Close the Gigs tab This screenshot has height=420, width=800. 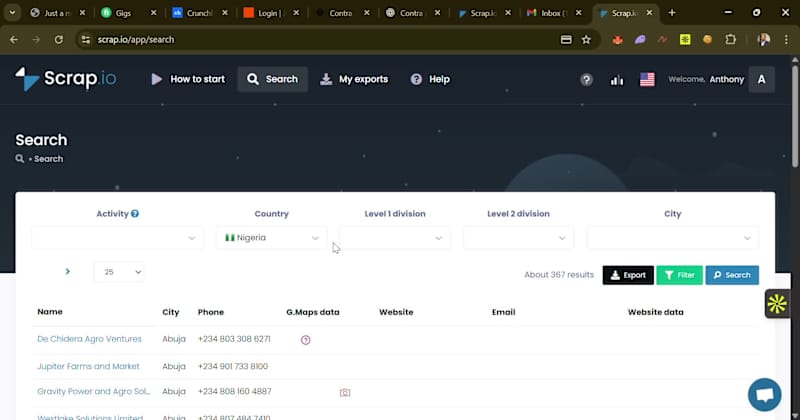tap(154, 13)
